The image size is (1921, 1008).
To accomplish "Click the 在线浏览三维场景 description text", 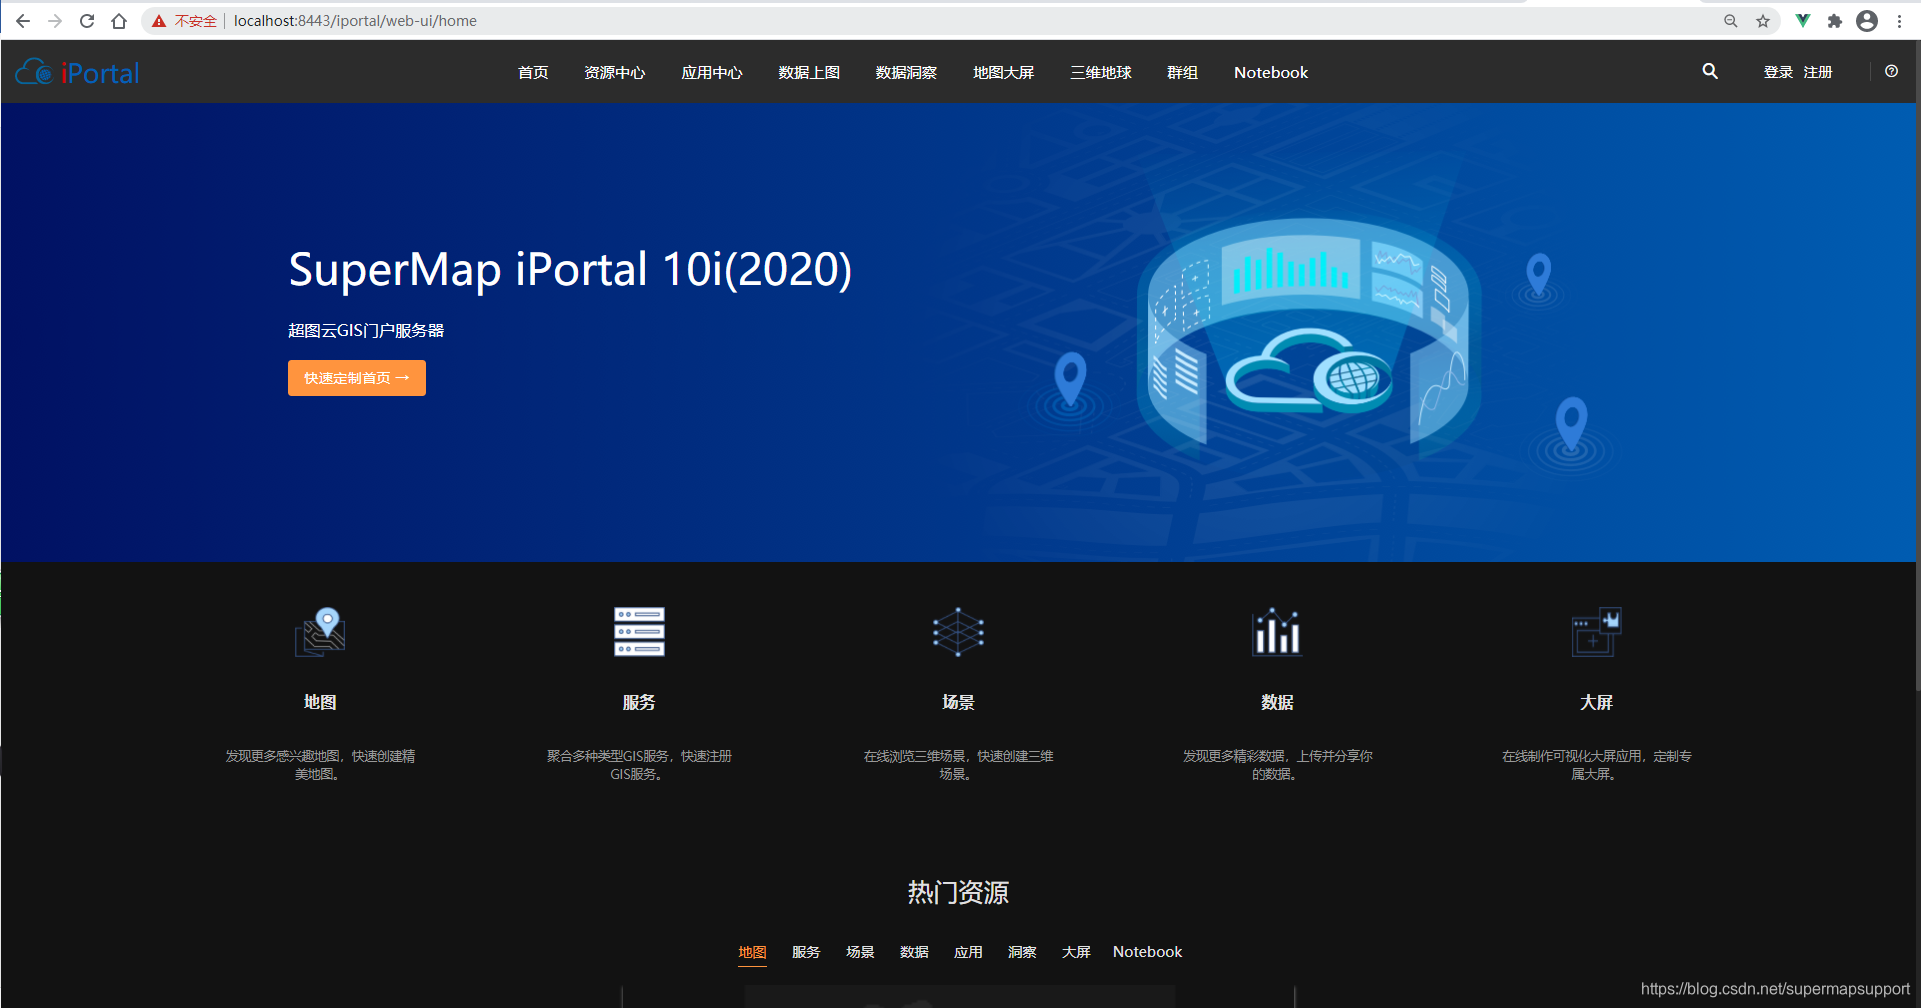I will tap(958, 765).
